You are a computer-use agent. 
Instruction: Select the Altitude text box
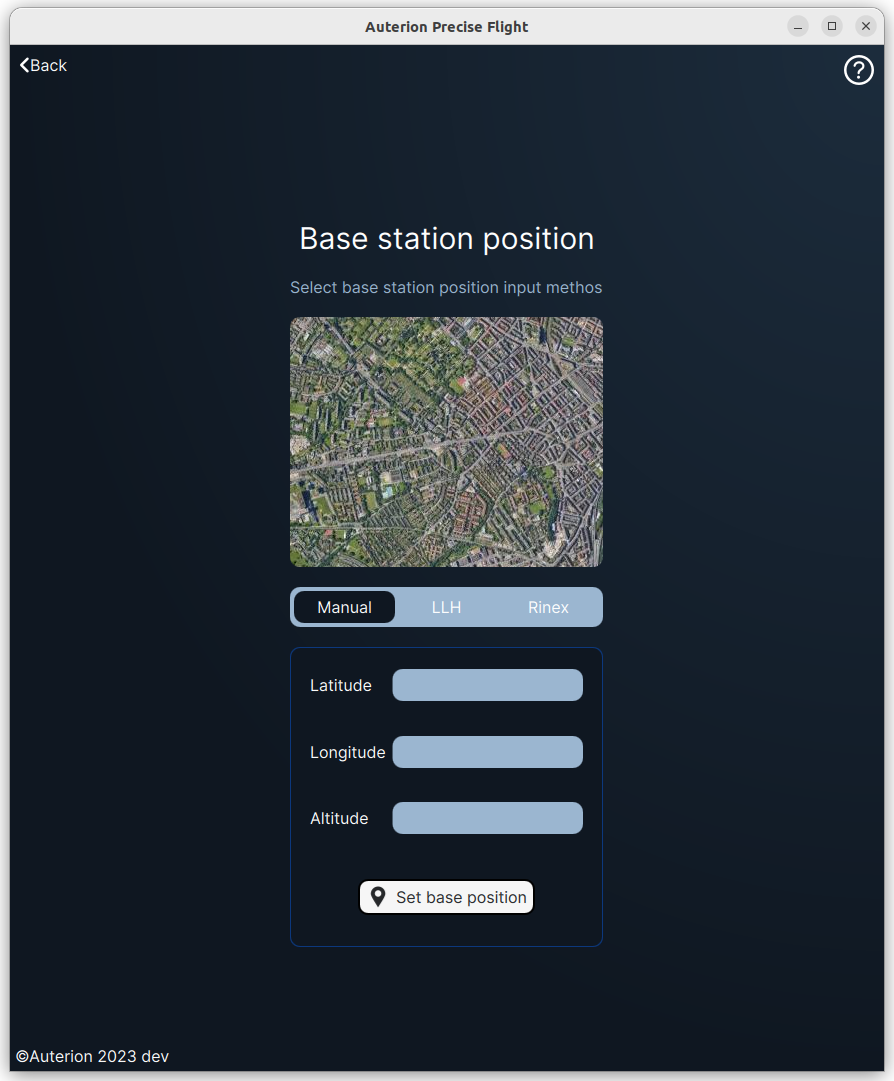487,818
